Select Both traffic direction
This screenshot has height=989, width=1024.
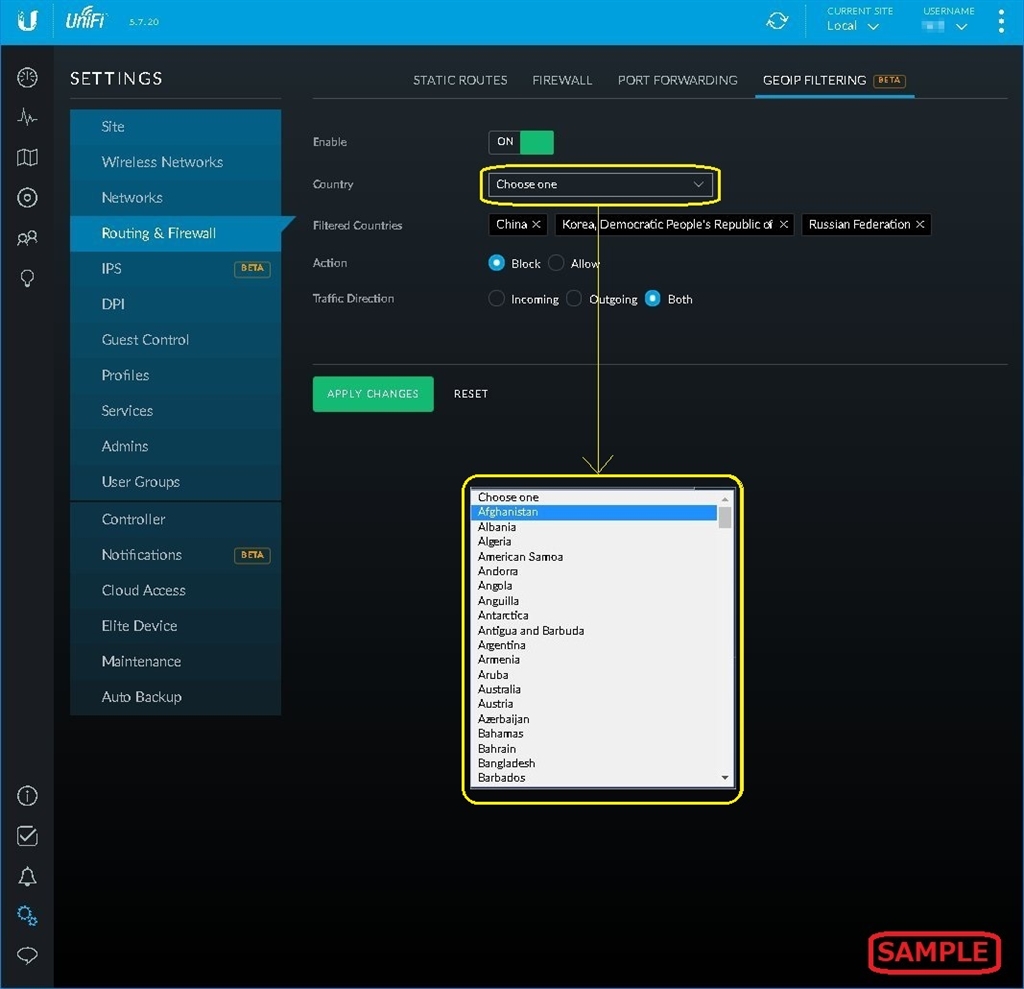pyautogui.click(x=652, y=299)
